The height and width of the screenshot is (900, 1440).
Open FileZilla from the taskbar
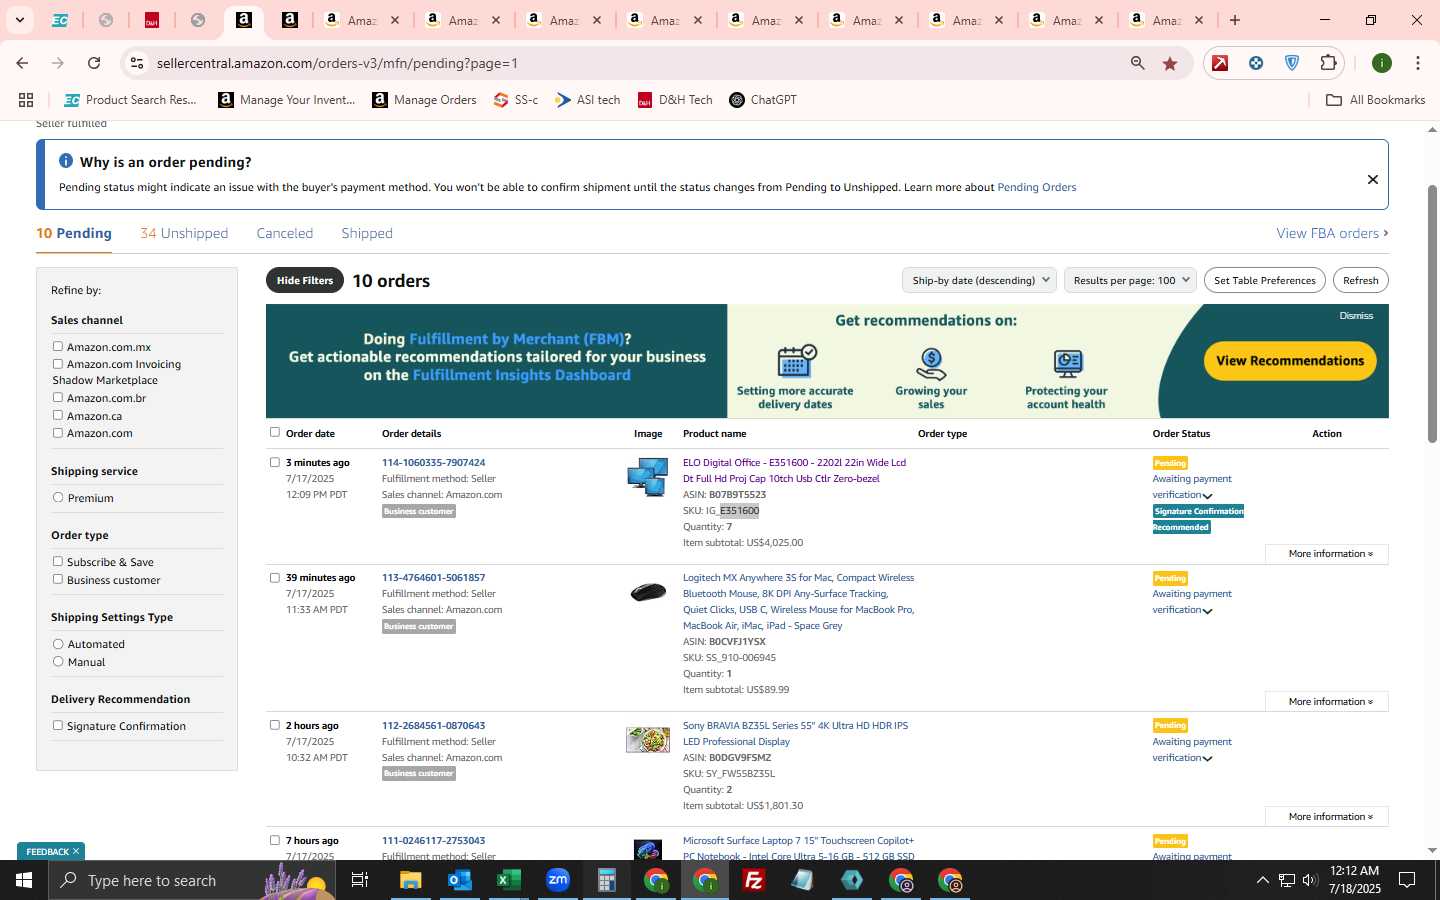[754, 880]
